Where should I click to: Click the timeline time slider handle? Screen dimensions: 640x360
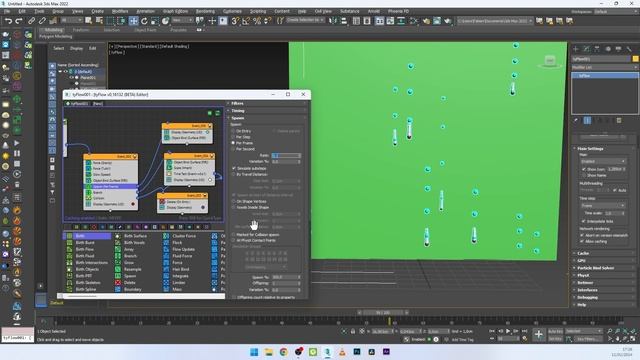pos(382,313)
